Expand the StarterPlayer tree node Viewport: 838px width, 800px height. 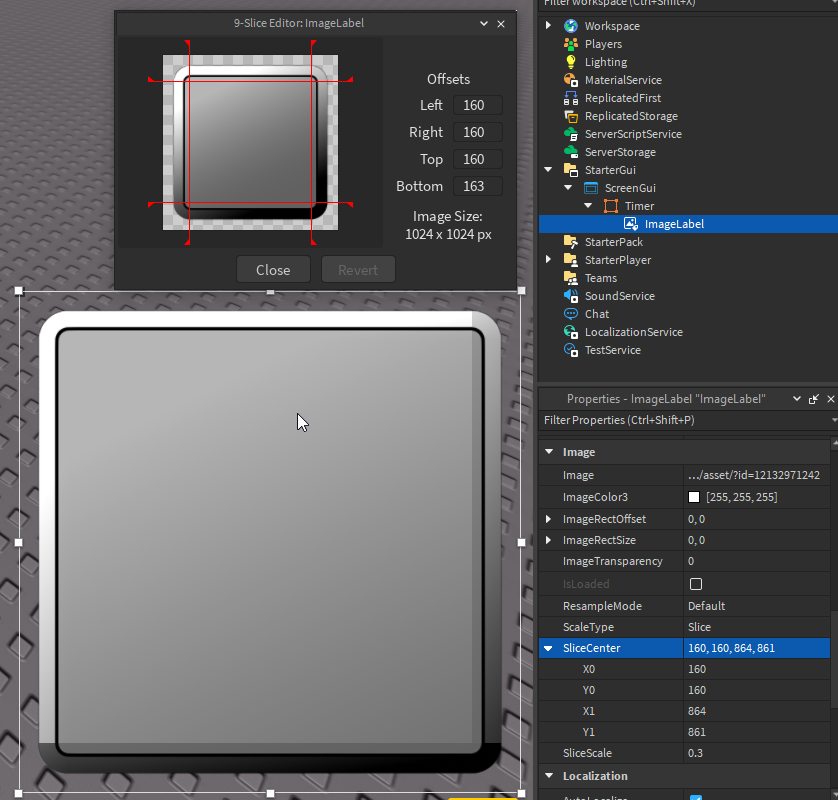548,259
